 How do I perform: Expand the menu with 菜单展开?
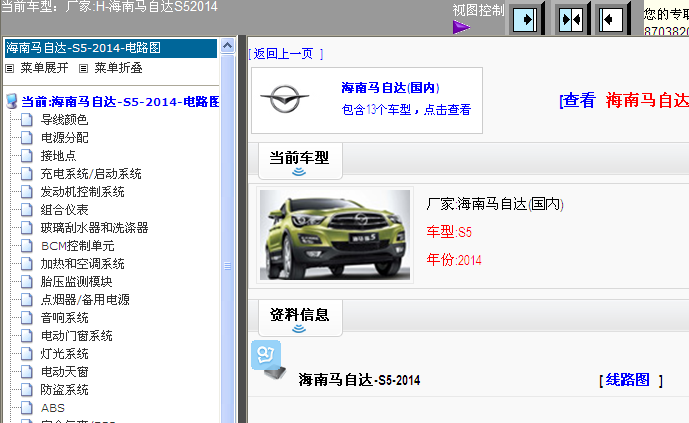pos(44,68)
